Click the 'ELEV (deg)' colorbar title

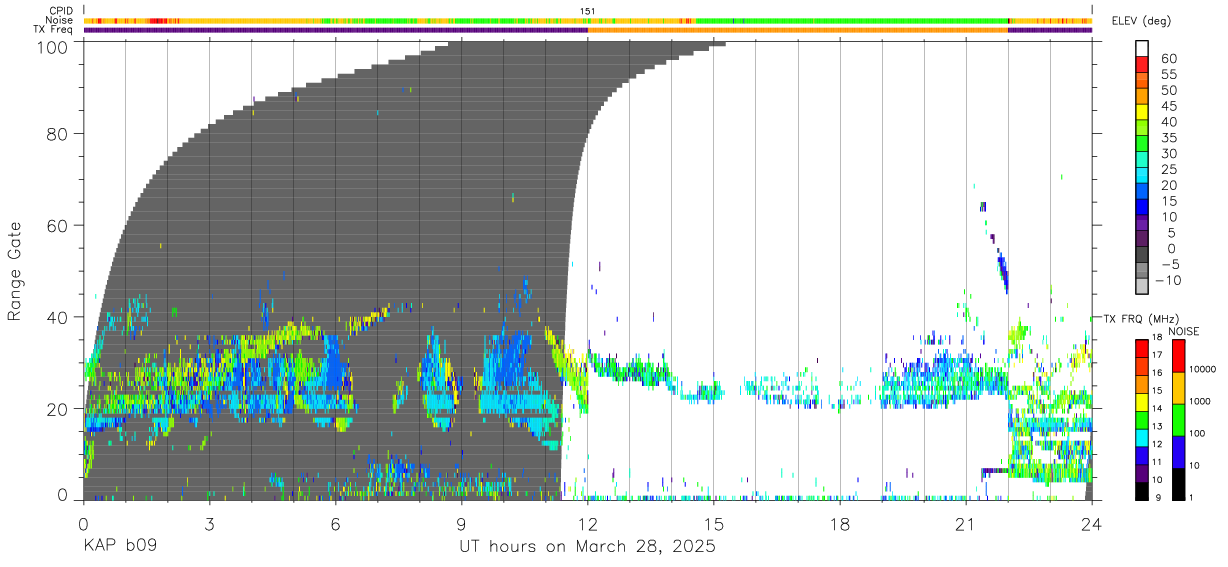(x=1142, y=21)
